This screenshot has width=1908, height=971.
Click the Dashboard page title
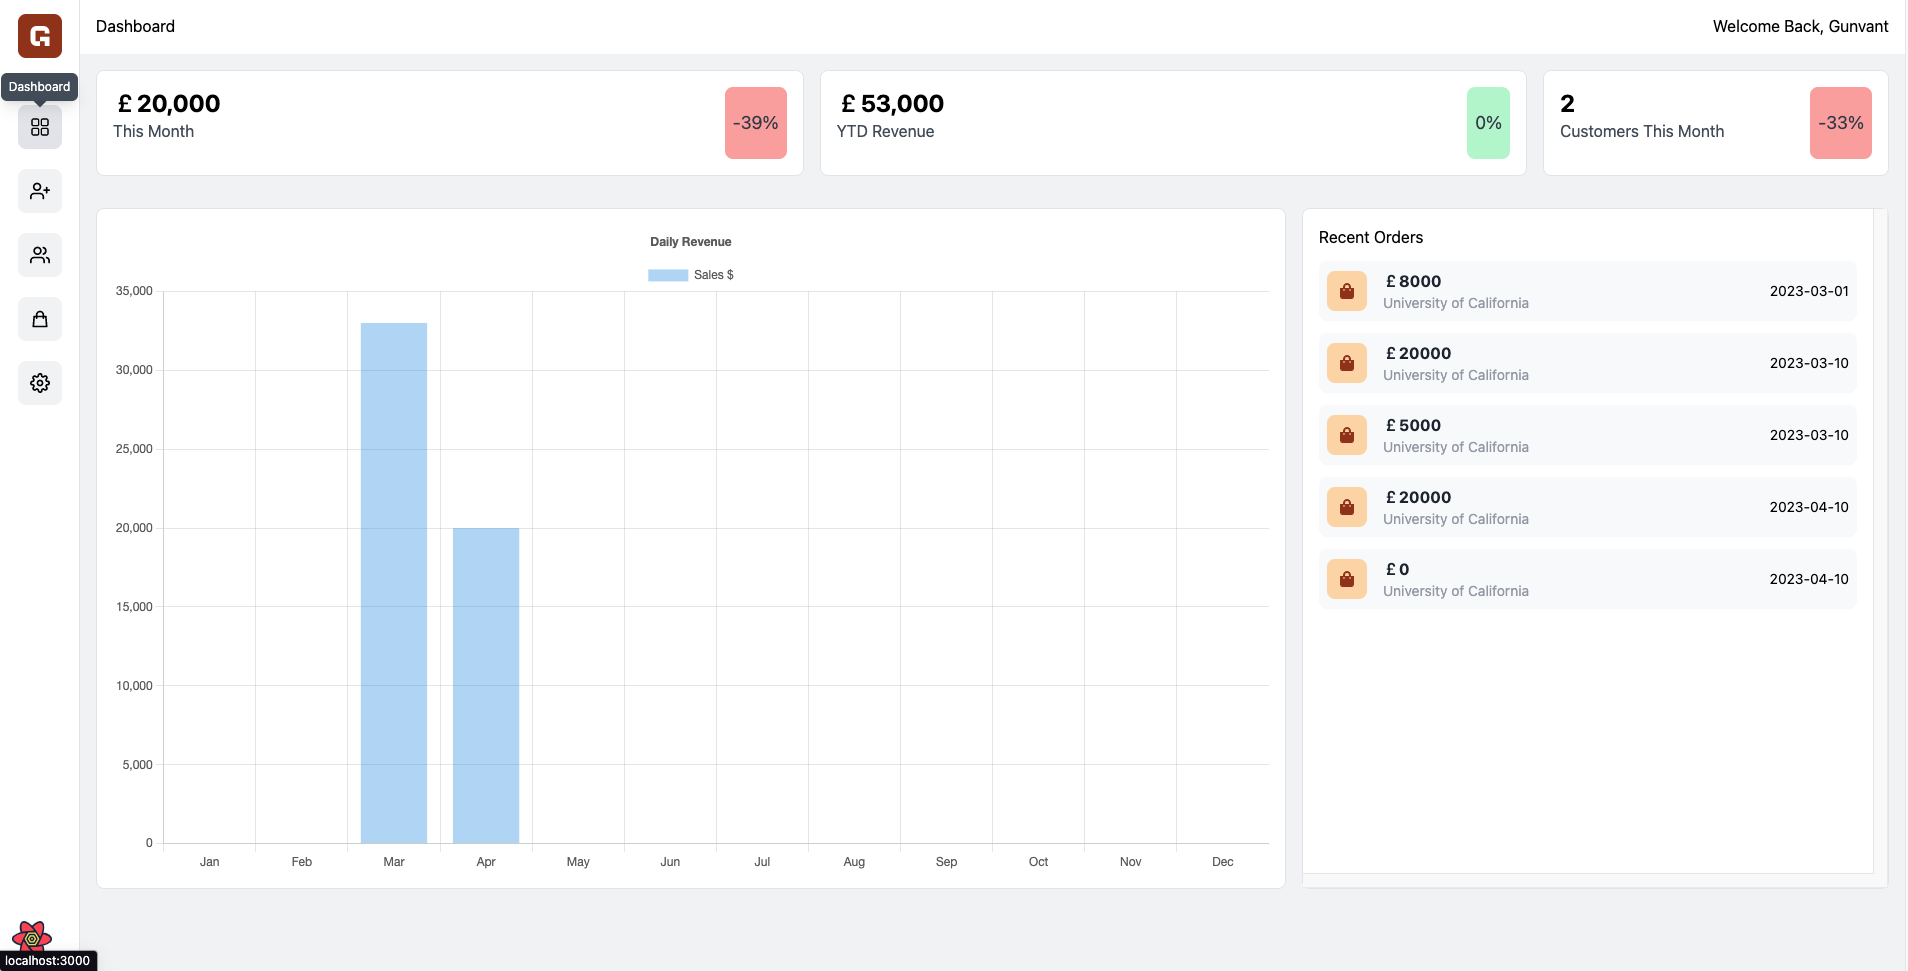(135, 26)
